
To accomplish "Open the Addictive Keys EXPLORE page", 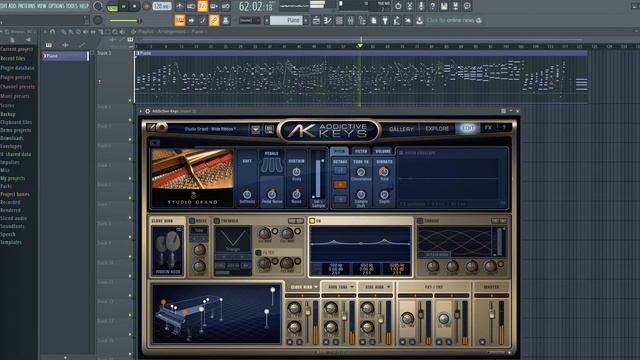I will point(437,129).
